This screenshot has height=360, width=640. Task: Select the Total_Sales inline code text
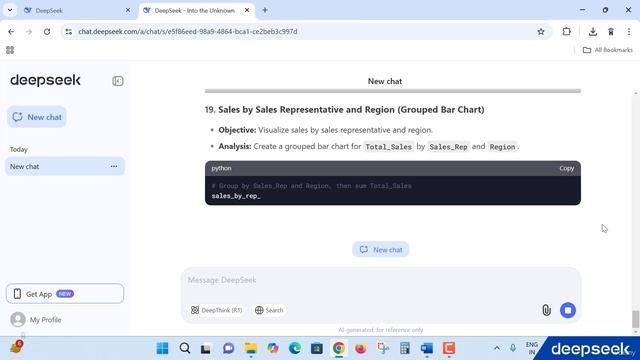coord(388,147)
